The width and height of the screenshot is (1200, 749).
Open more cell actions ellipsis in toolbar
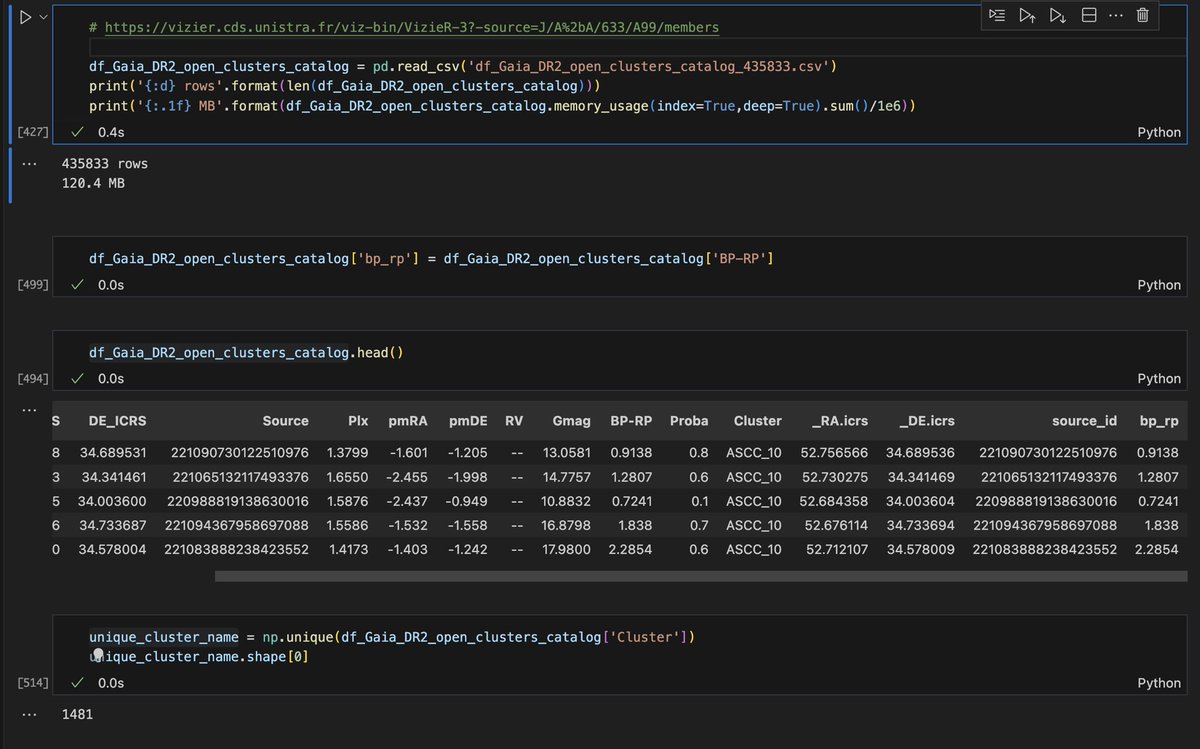1116,15
